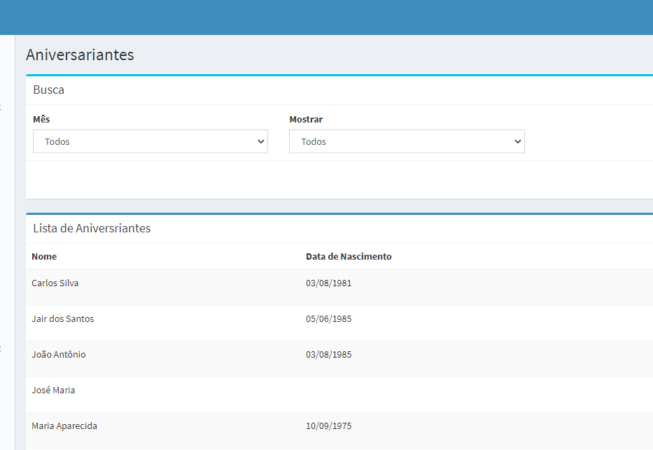Click birth date 05/06/1985
Screen dimensions: 653x450
(328, 319)
